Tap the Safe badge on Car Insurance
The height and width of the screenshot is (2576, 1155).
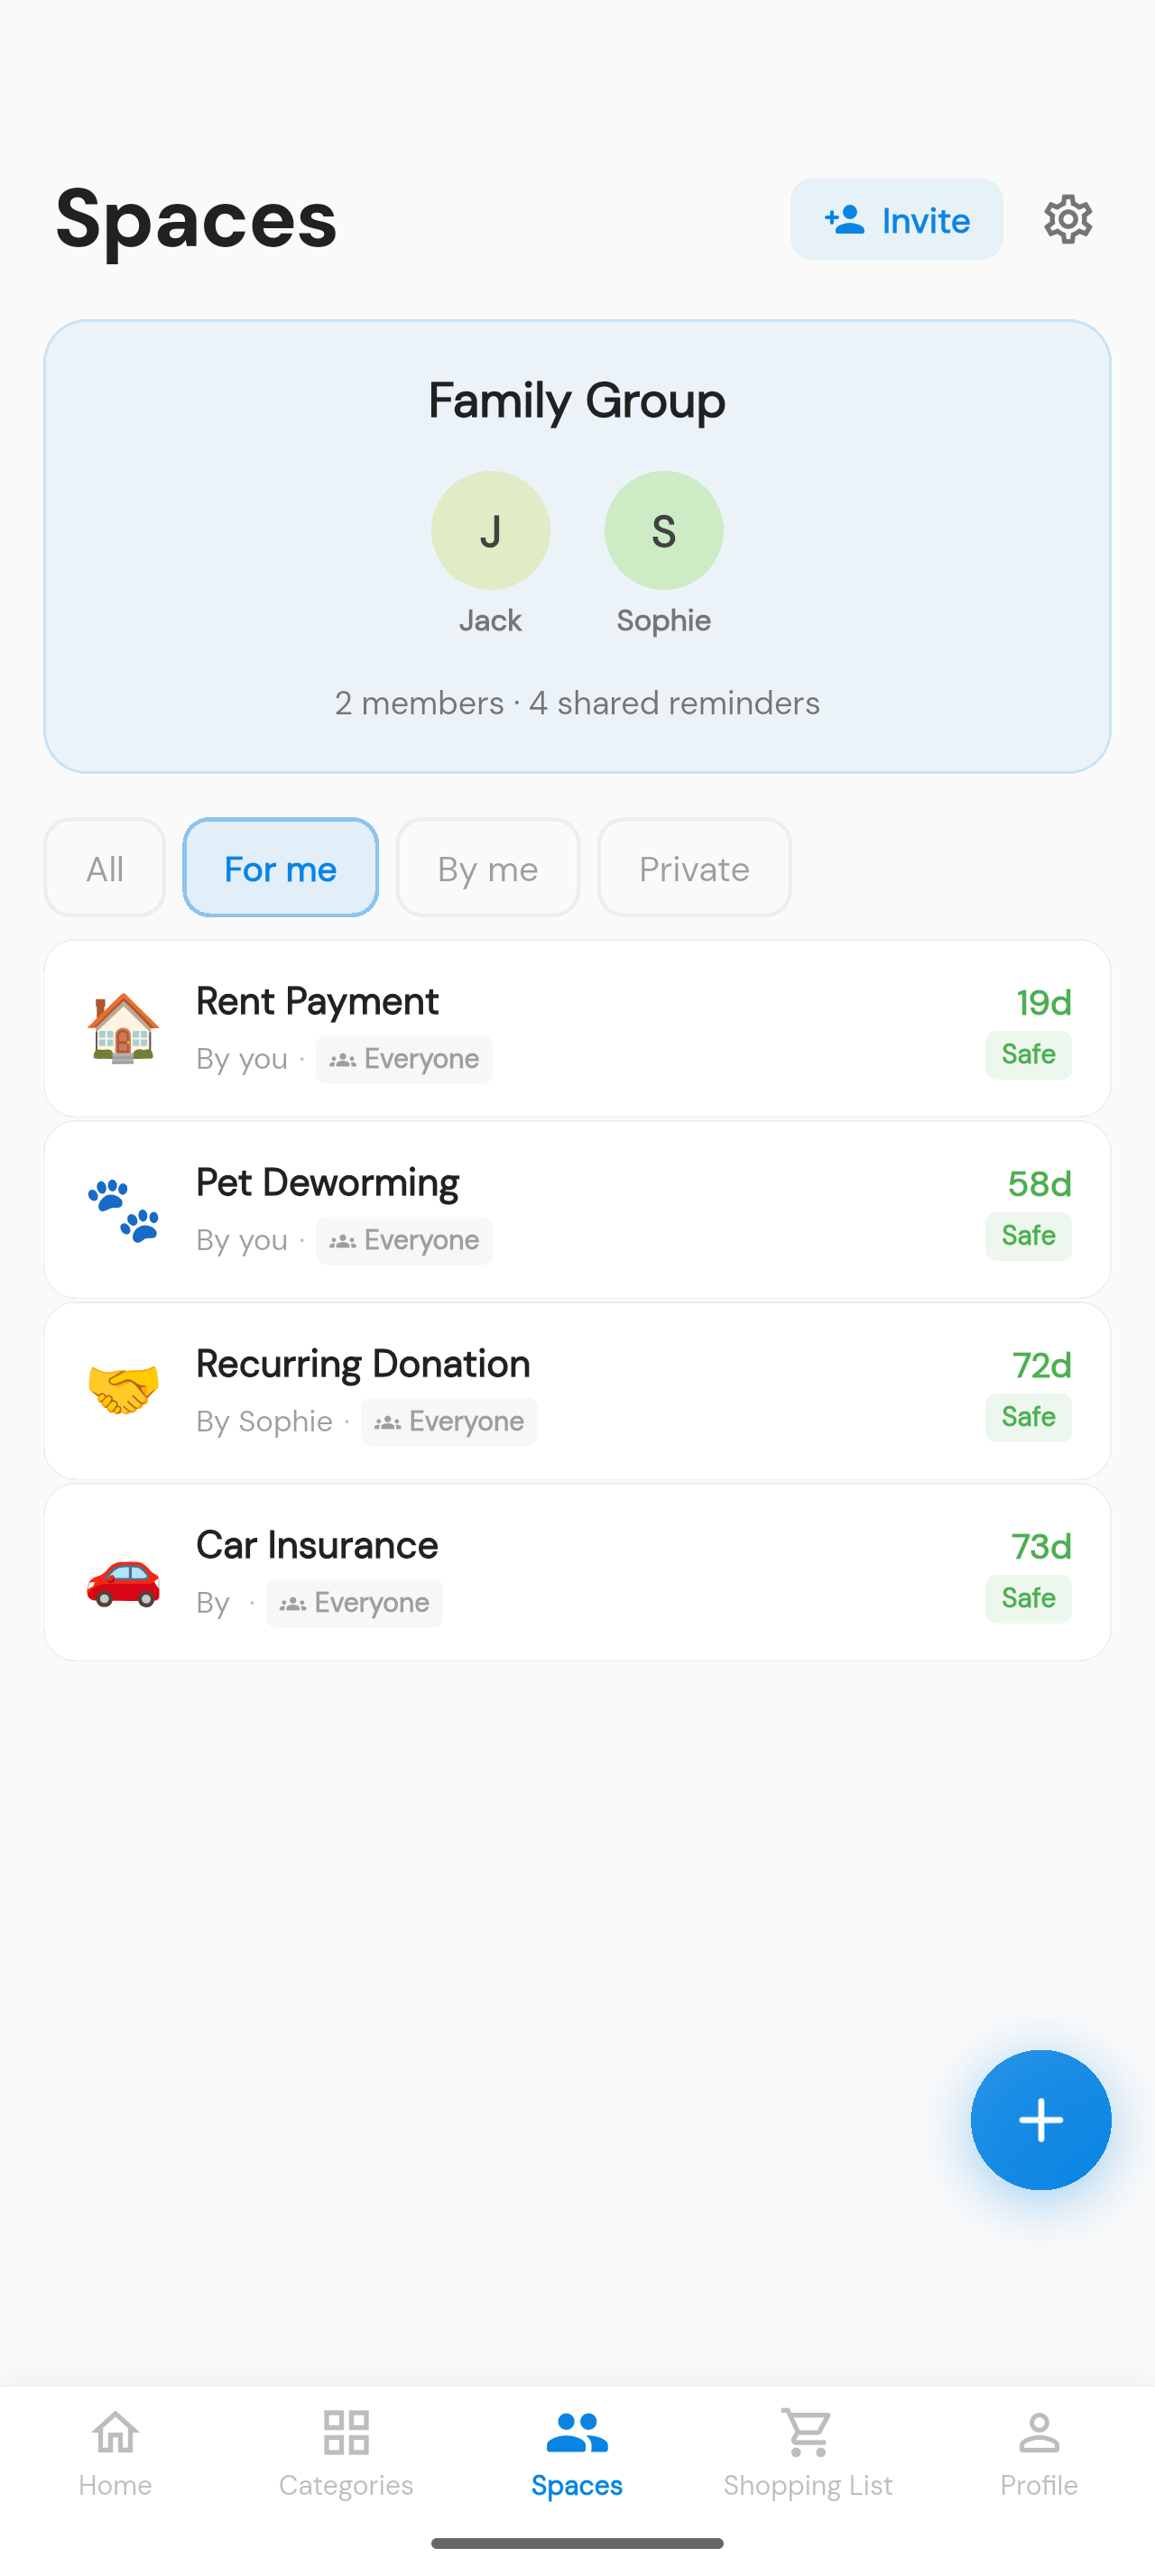click(x=1028, y=1598)
